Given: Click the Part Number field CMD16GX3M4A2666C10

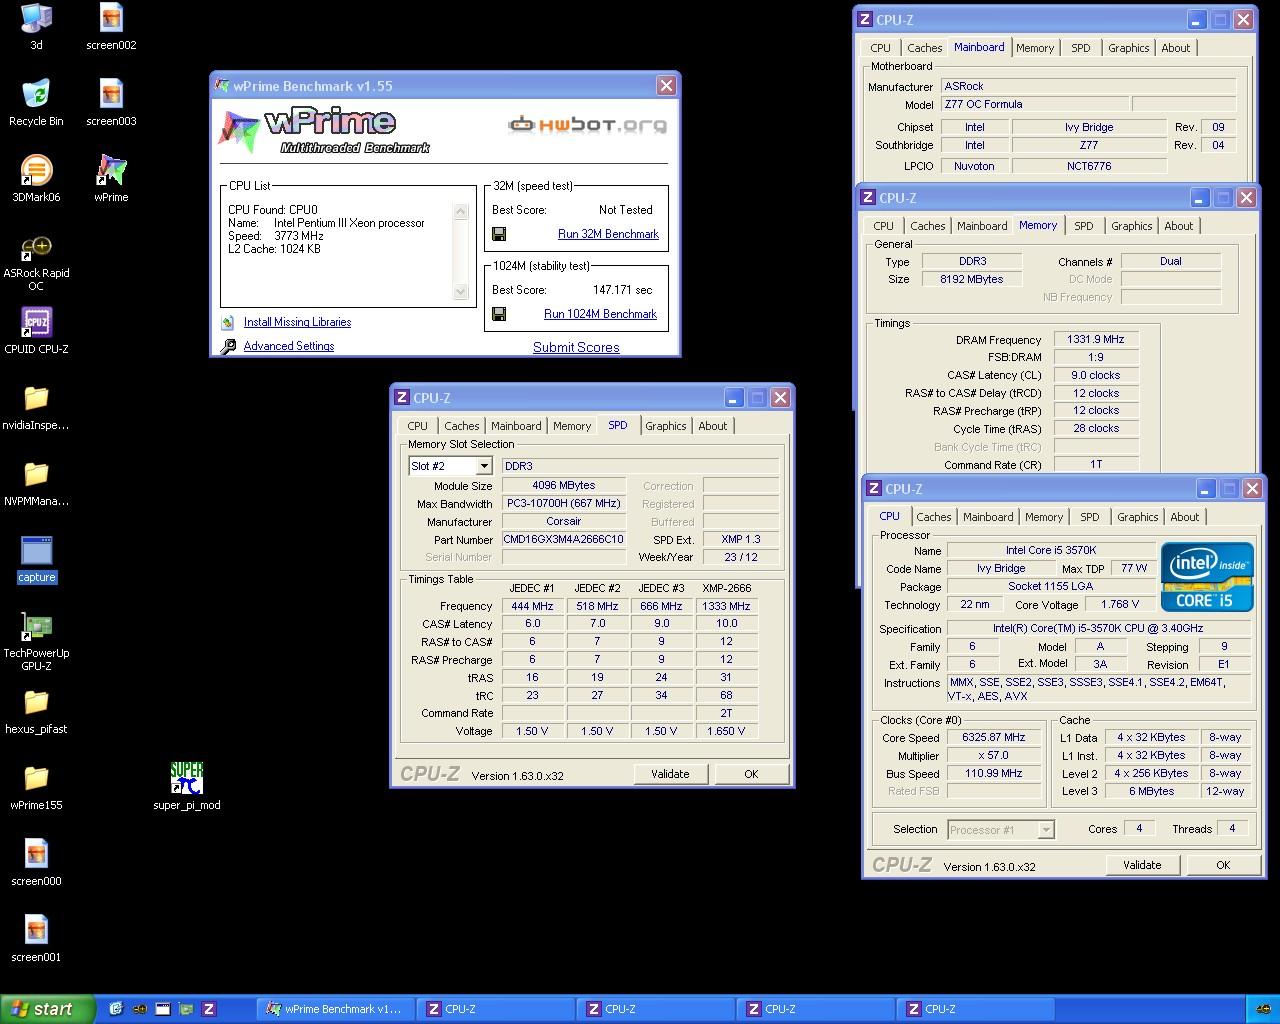Looking at the screenshot, I should point(563,540).
